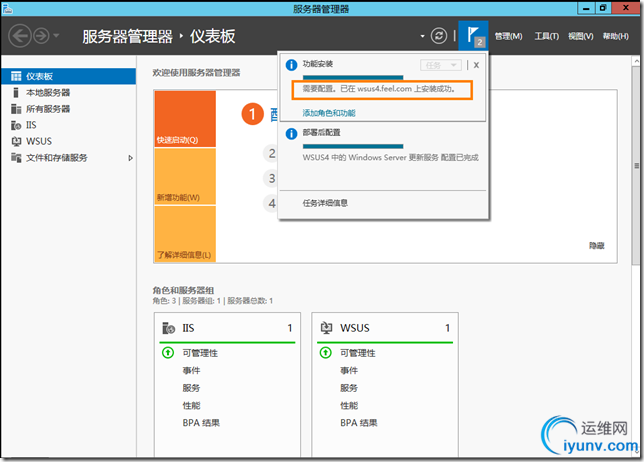The width and height of the screenshot is (644, 462).
Task: Open 事件 in the IIS tile
Action: tap(191, 371)
